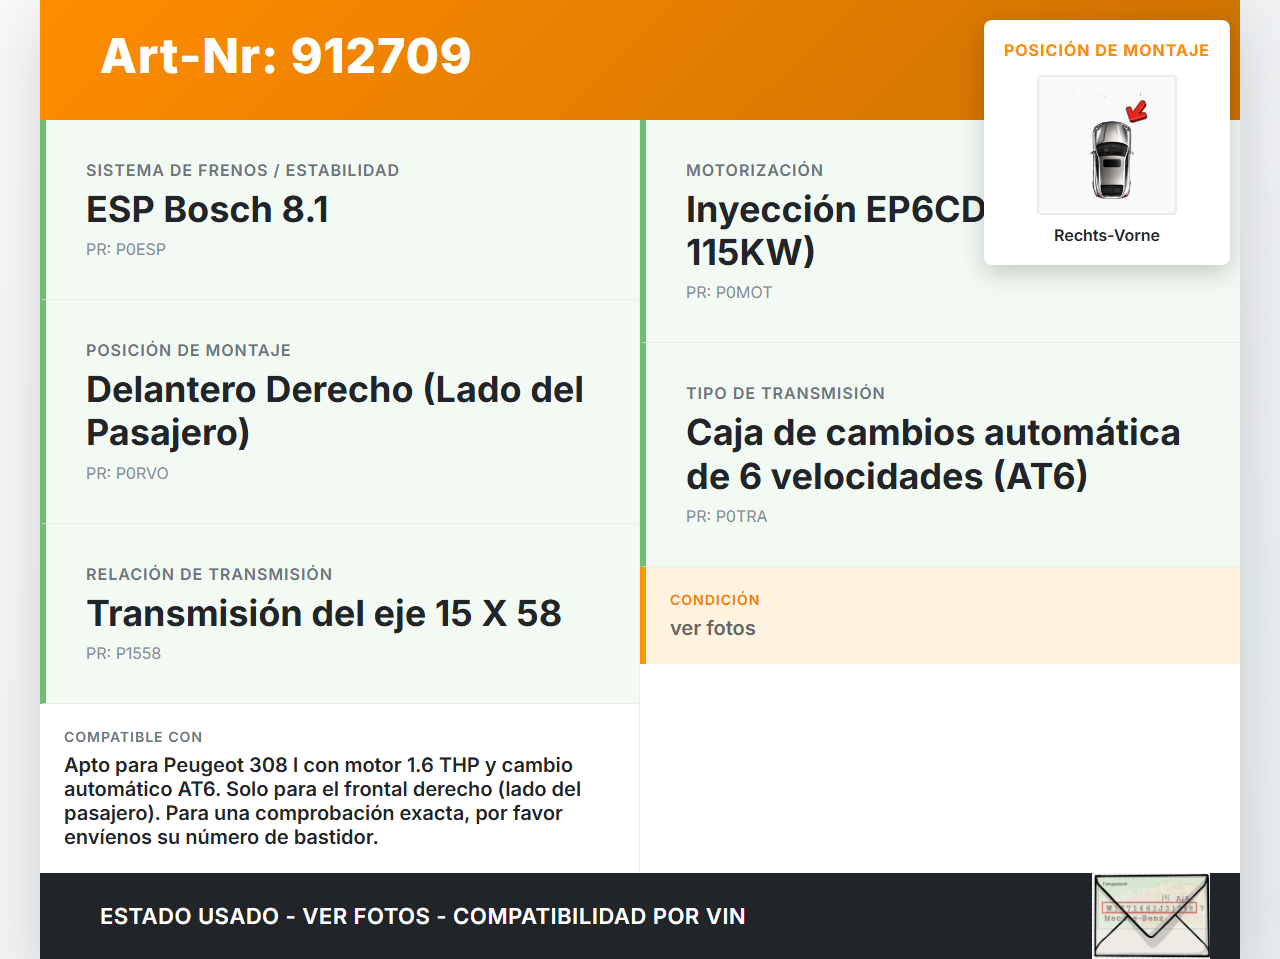Select the ESP Bosch 8.1 entry
1280x959 pixels.
click(x=207, y=210)
